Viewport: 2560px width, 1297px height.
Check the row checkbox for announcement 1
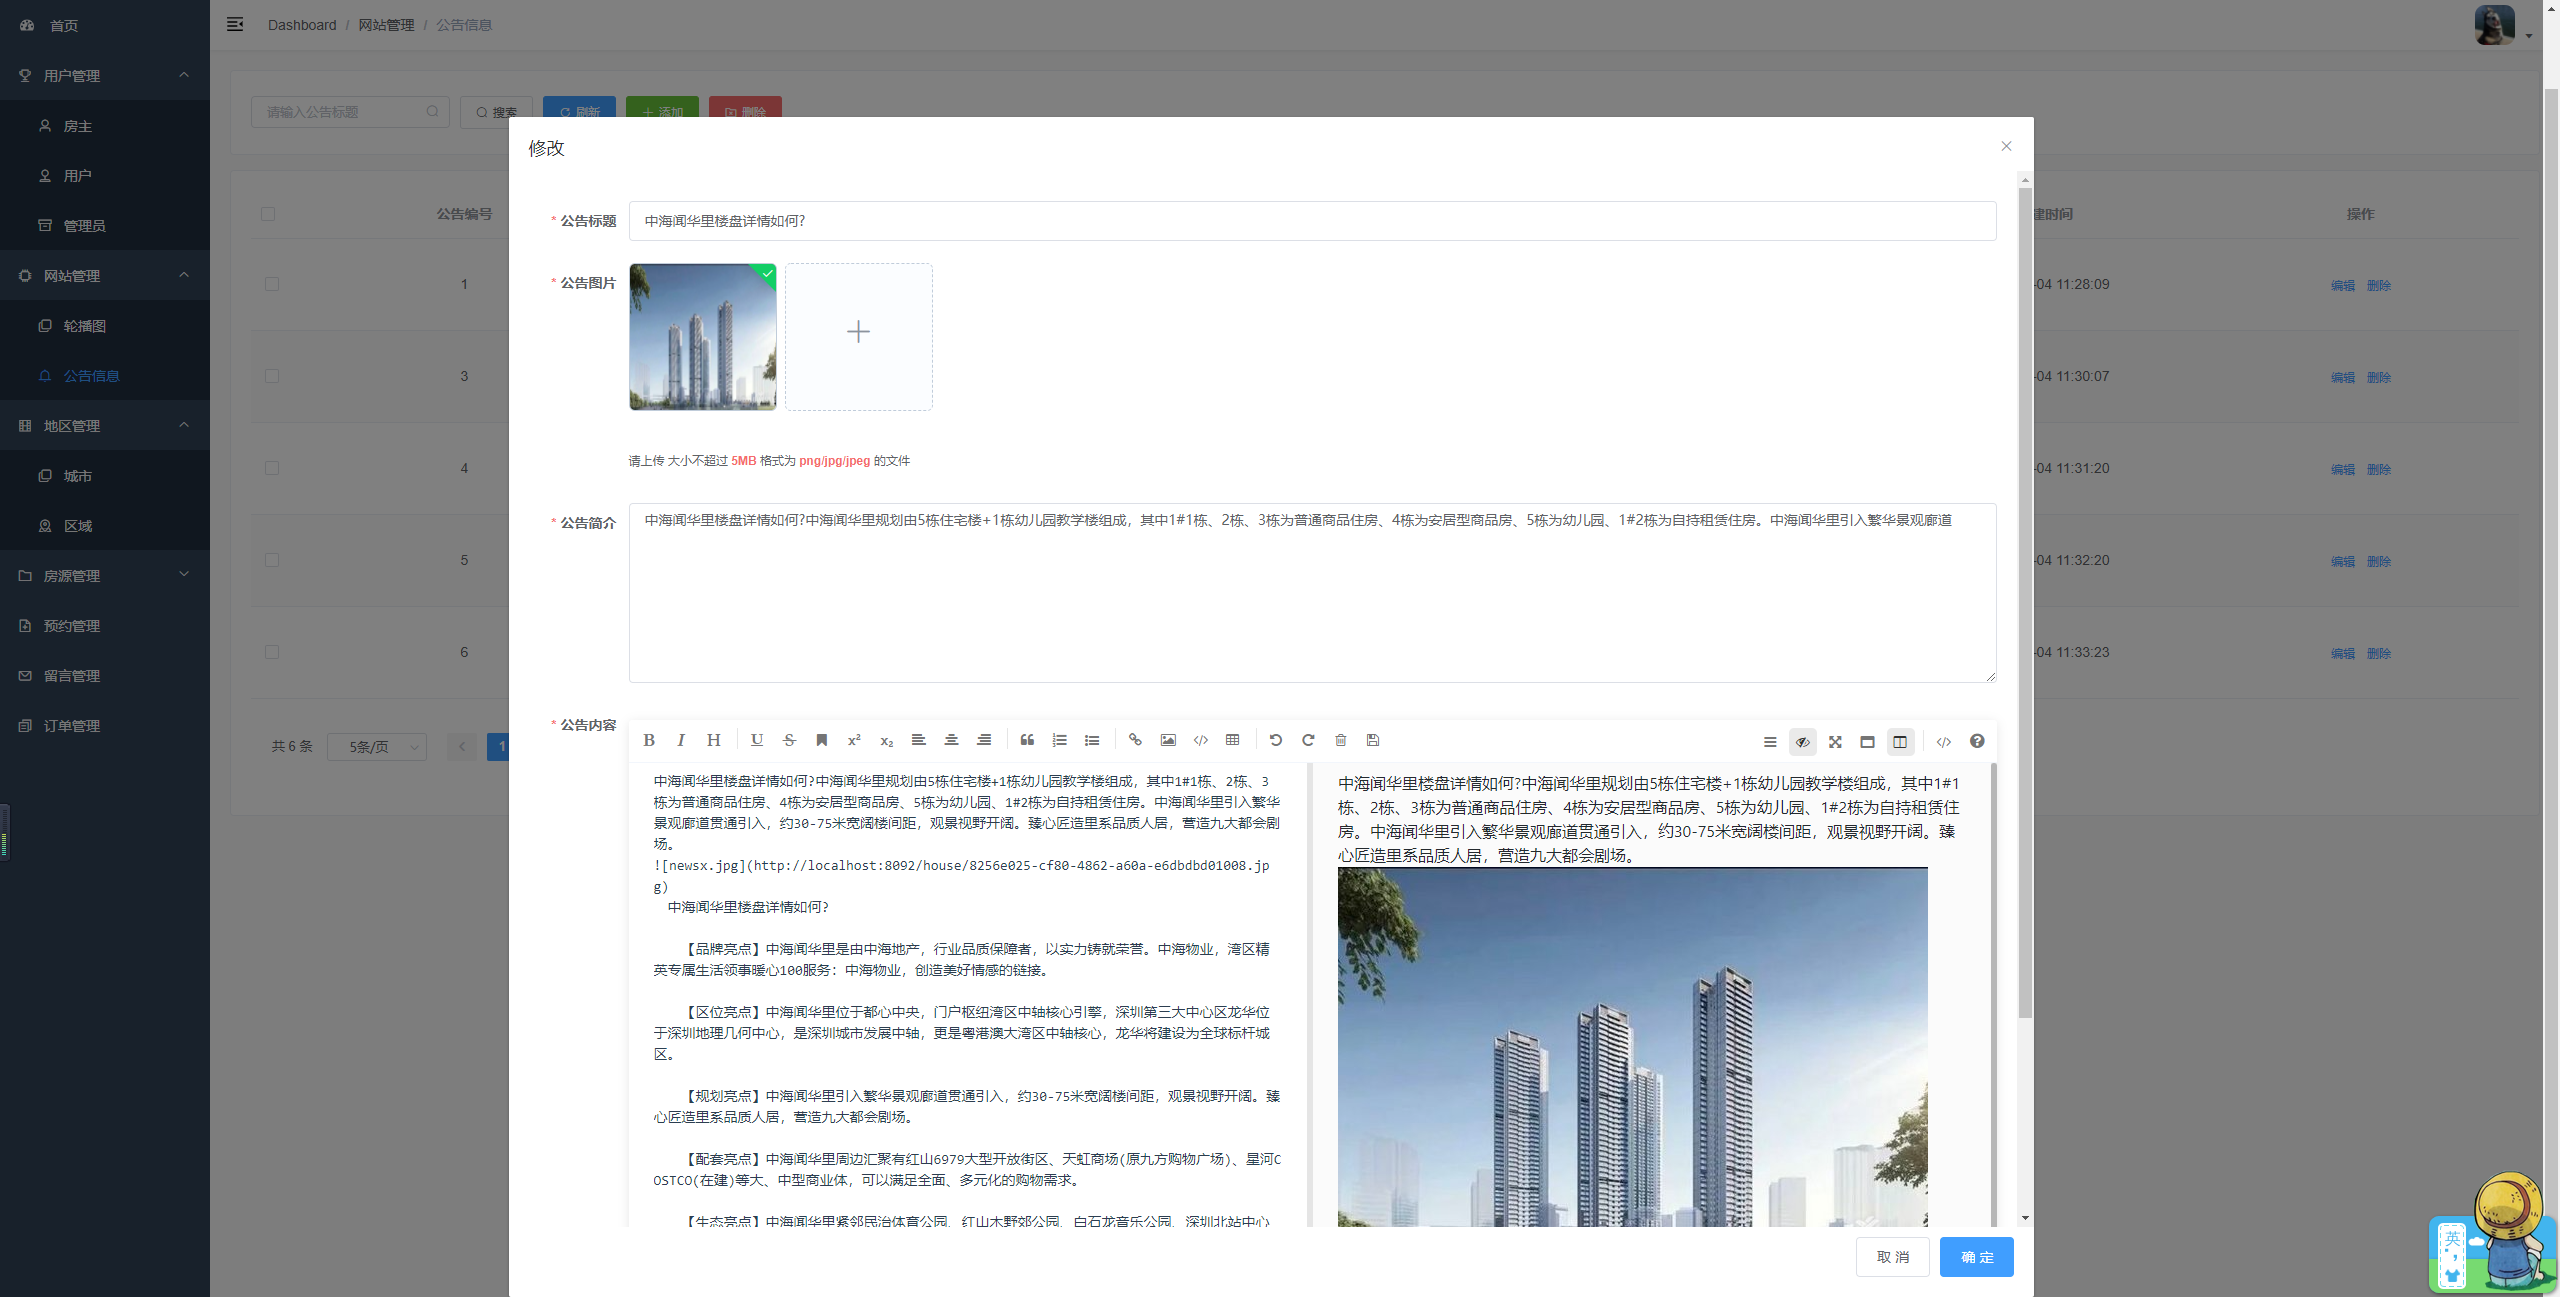point(271,284)
